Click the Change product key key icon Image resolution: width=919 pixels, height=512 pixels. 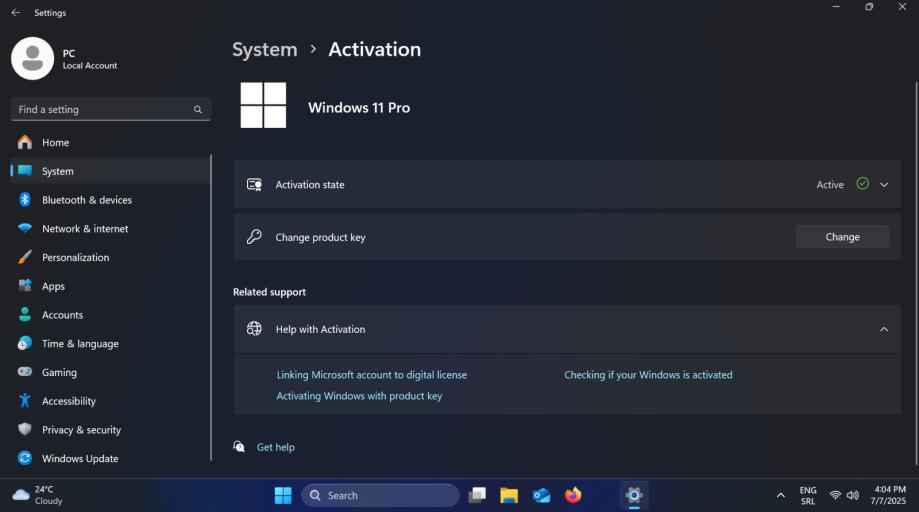point(254,237)
